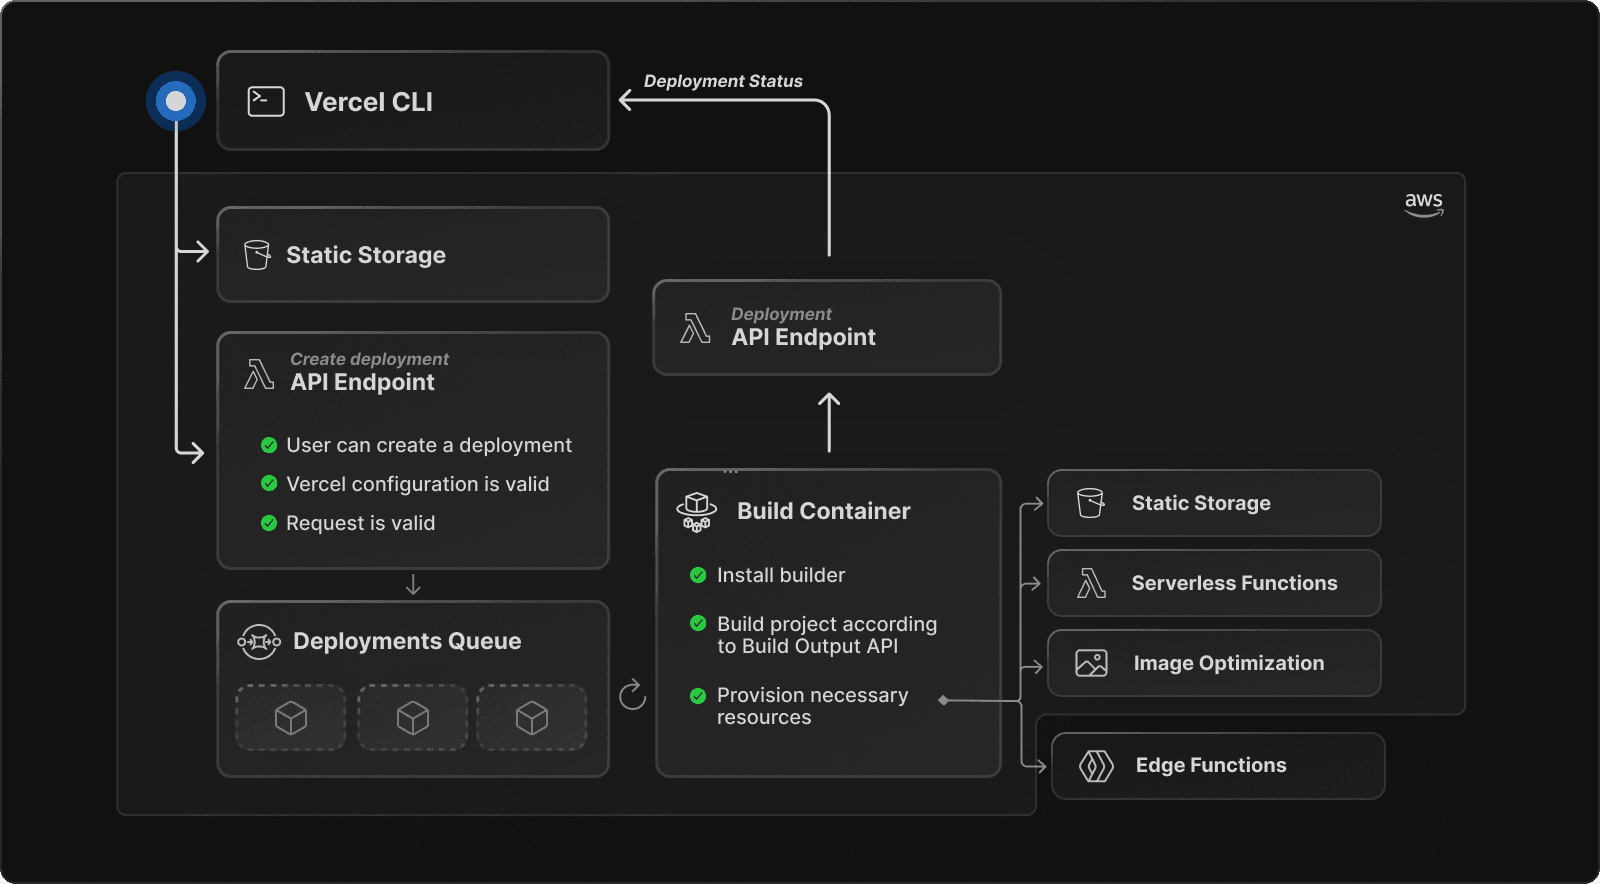Click the bucket icon in right Static Storage
Image resolution: width=1600 pixels, height=884 pixels.
1091,503
